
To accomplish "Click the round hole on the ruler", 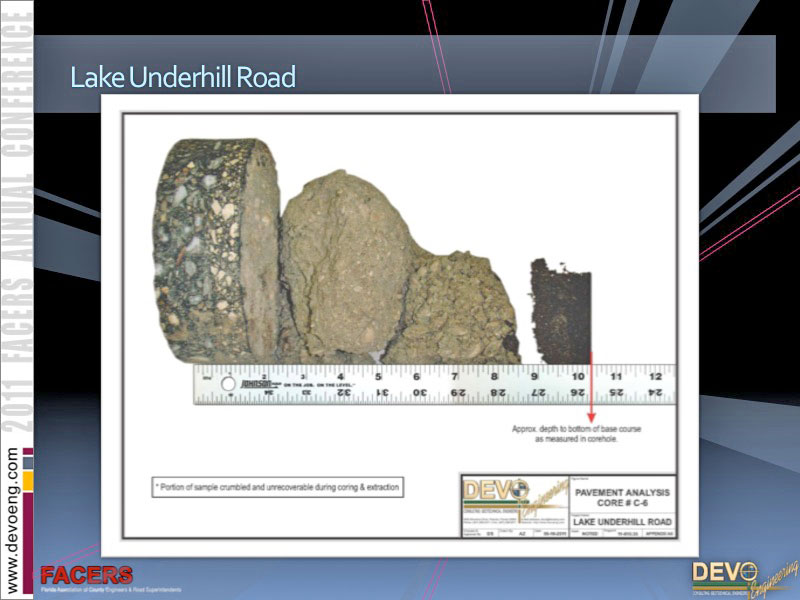I will (229, 384).
